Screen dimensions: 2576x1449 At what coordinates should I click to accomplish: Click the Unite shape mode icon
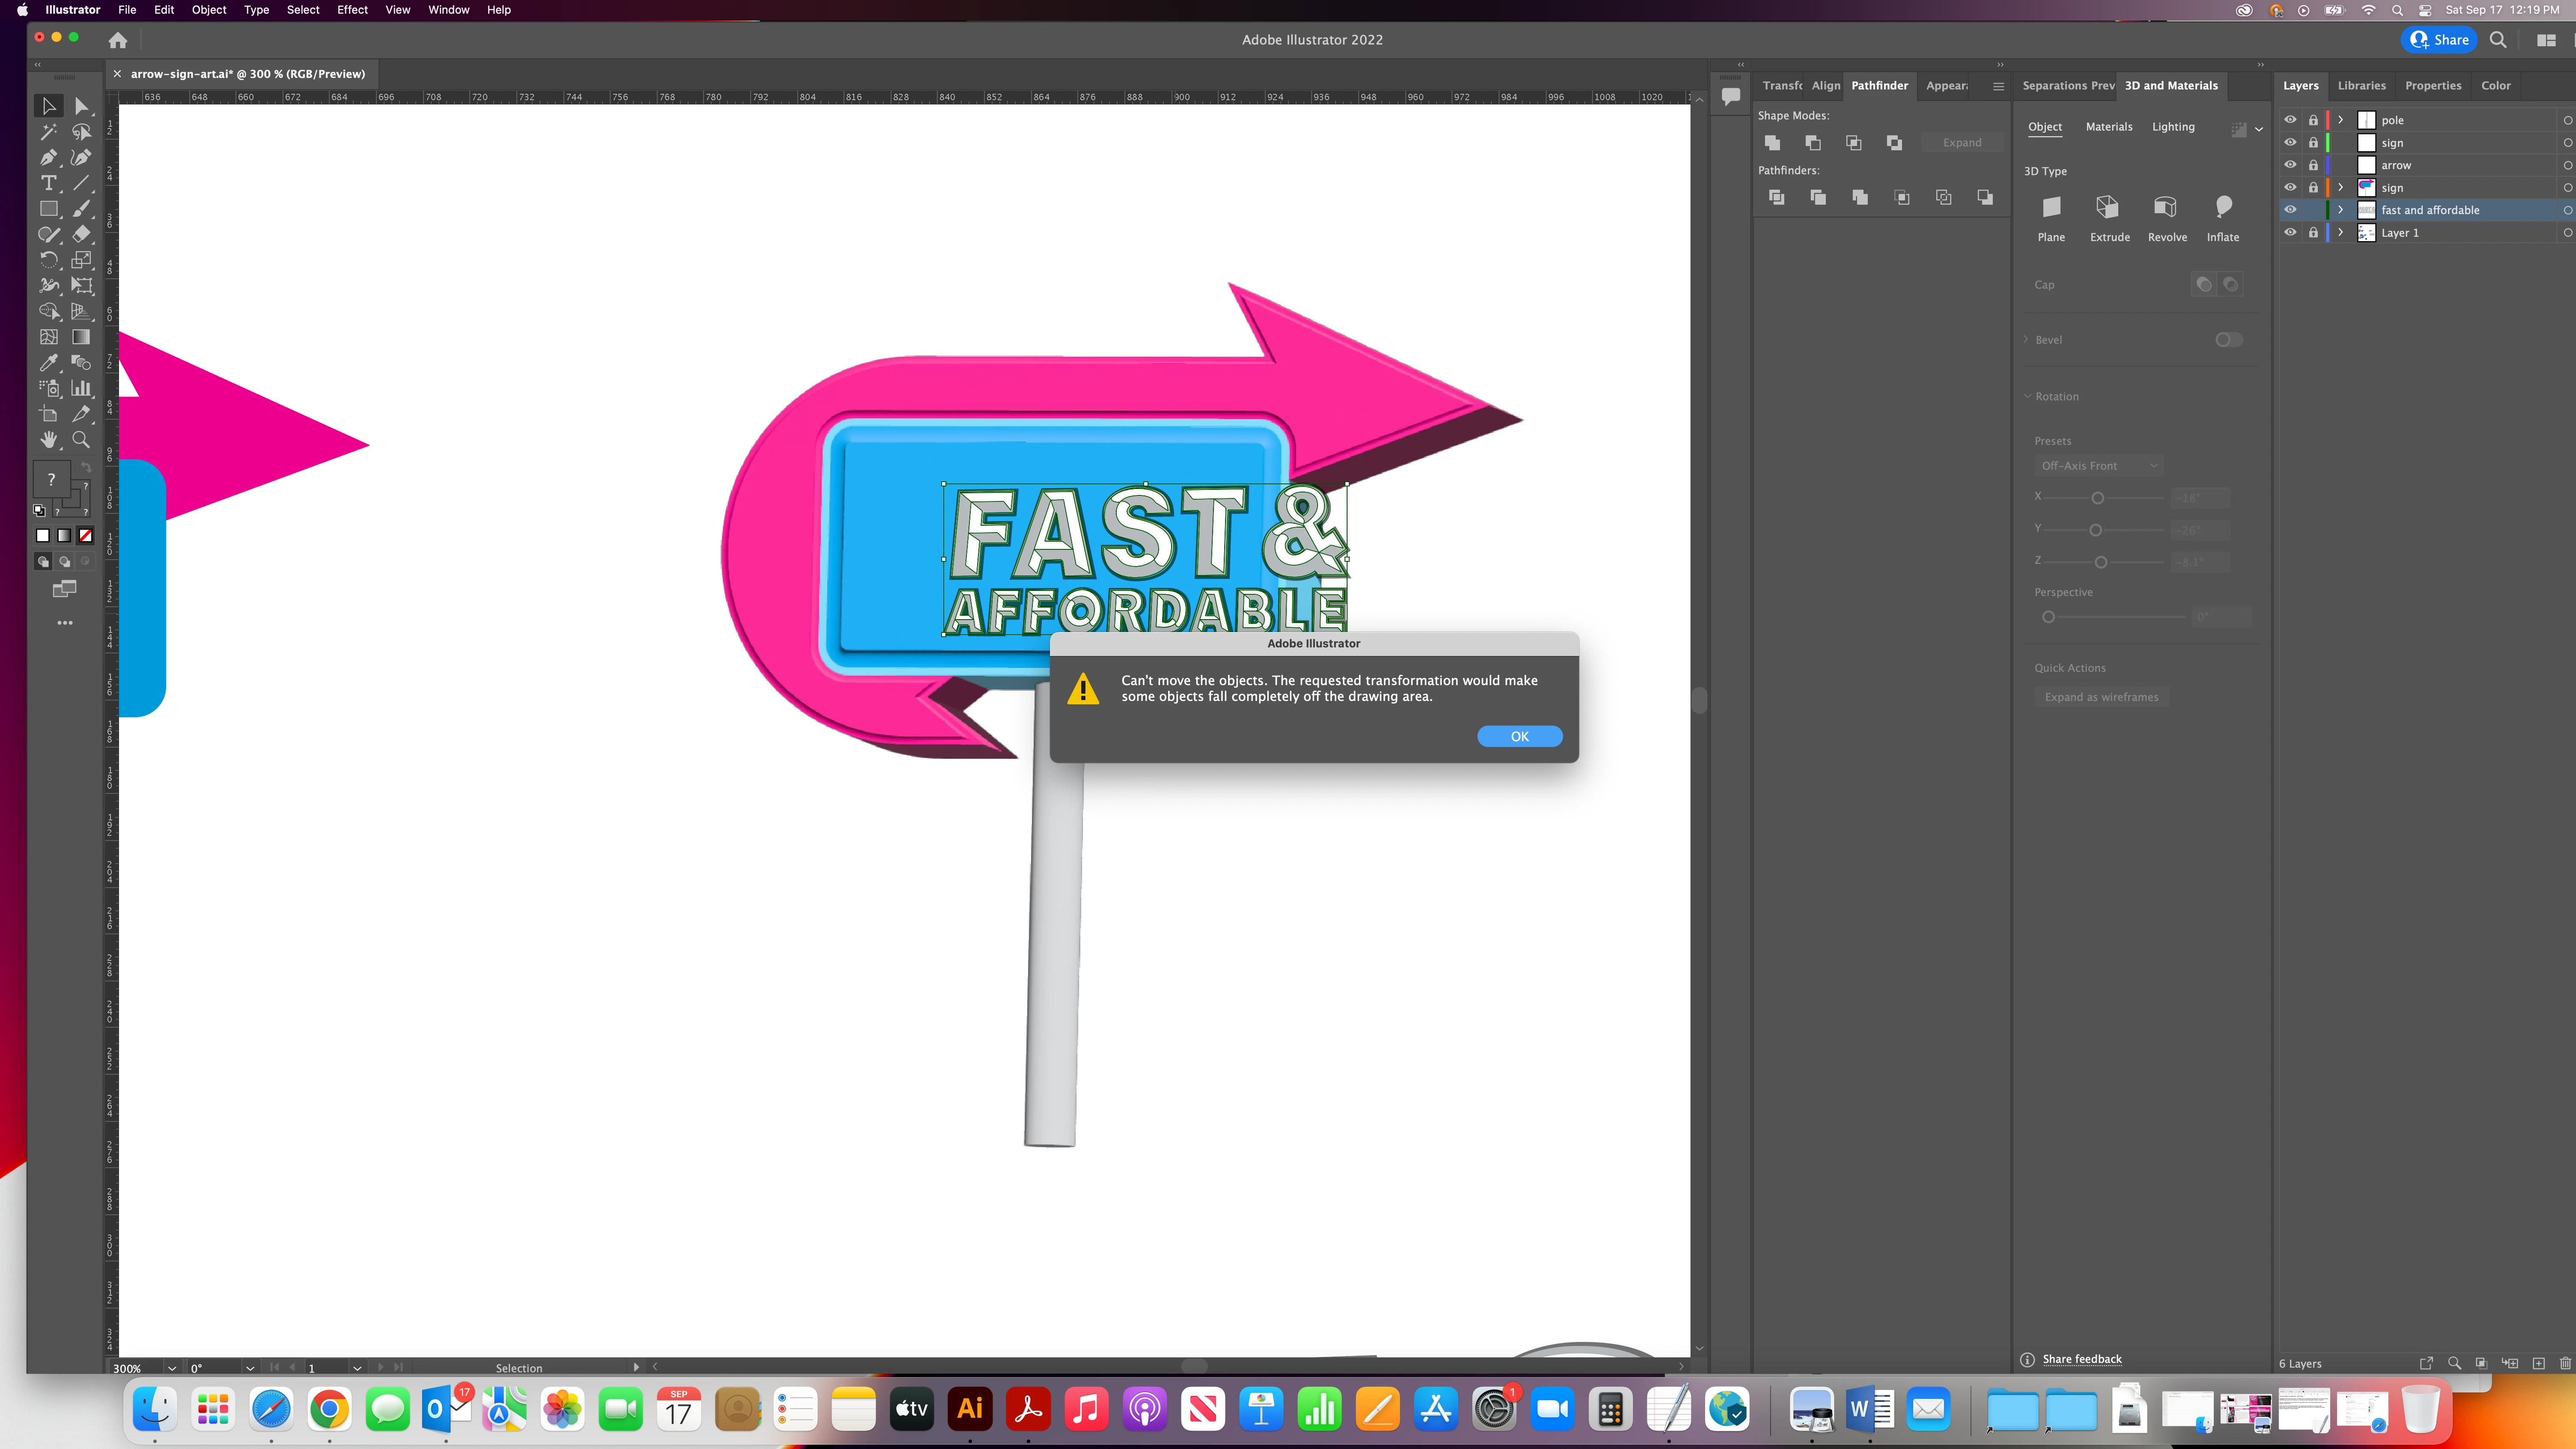[x=1772, y=143]
